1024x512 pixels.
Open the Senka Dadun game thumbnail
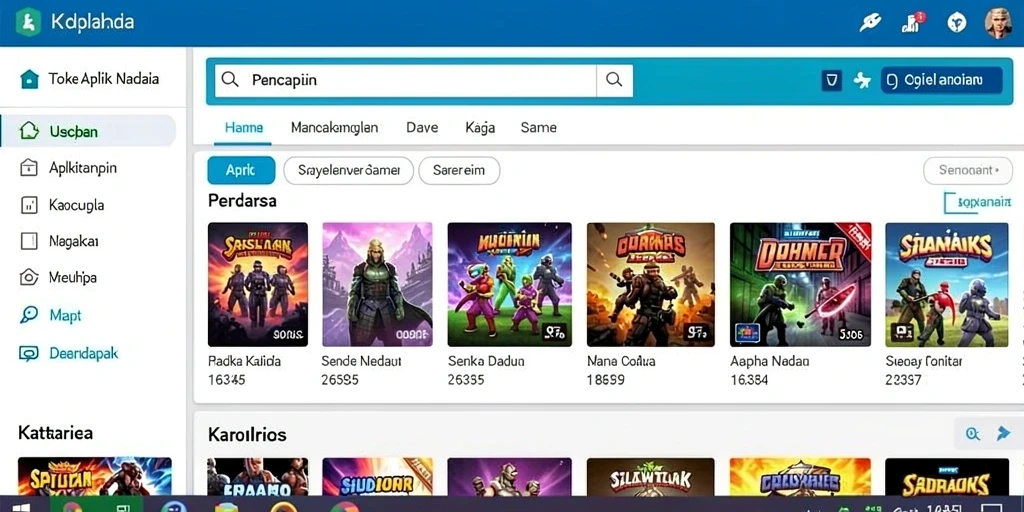[509, 284]
